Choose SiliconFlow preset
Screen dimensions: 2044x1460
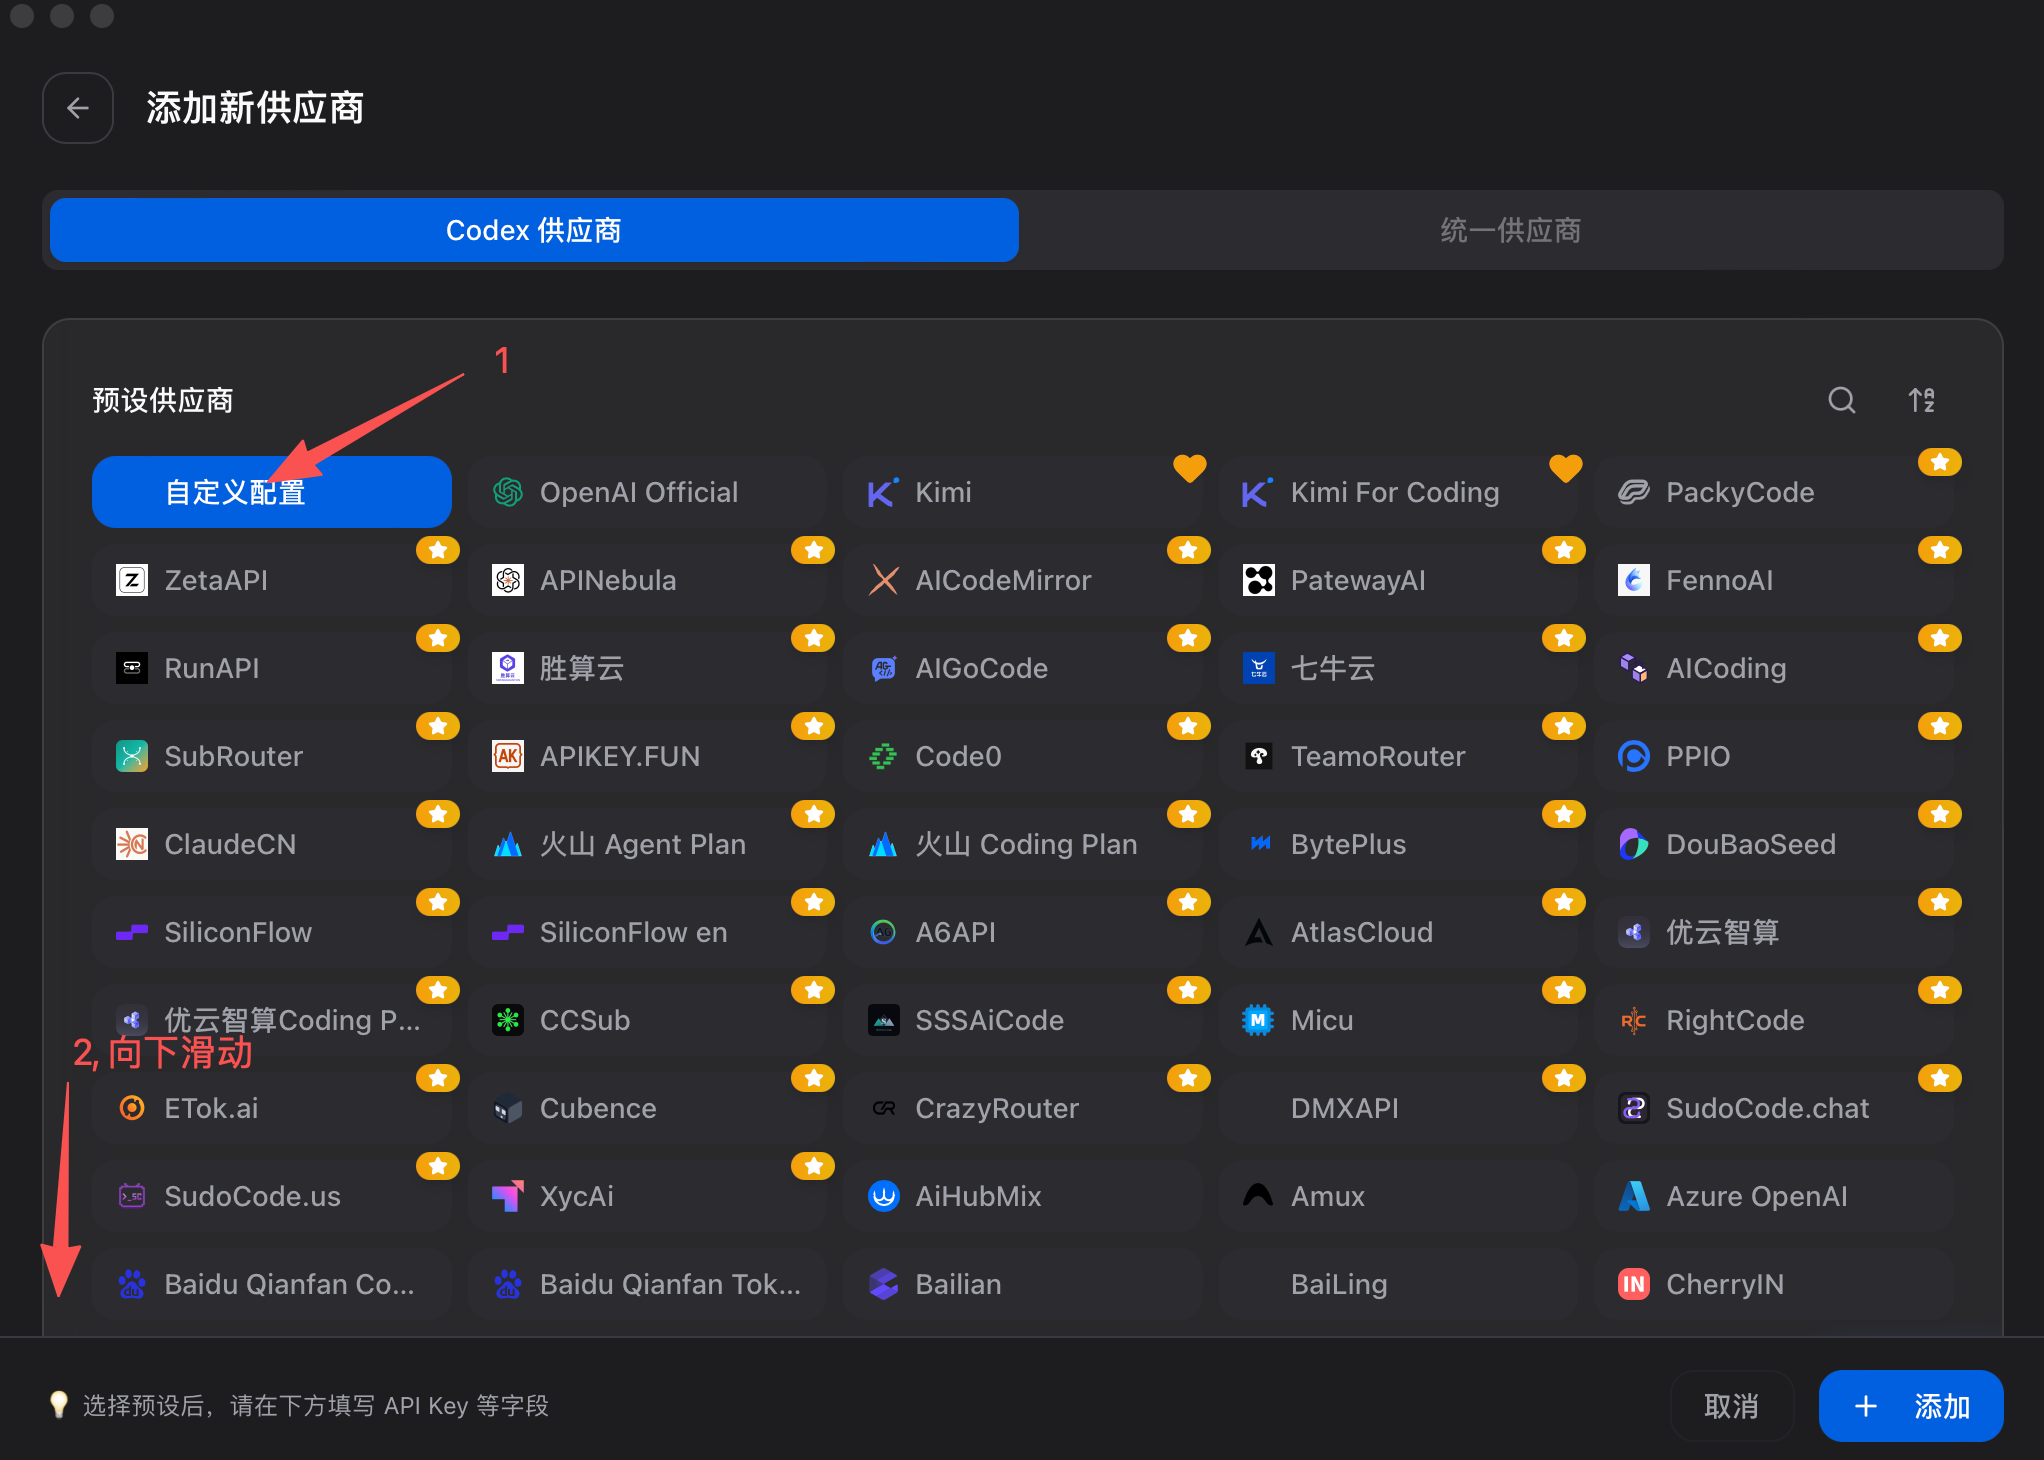[x=272, y=932]
